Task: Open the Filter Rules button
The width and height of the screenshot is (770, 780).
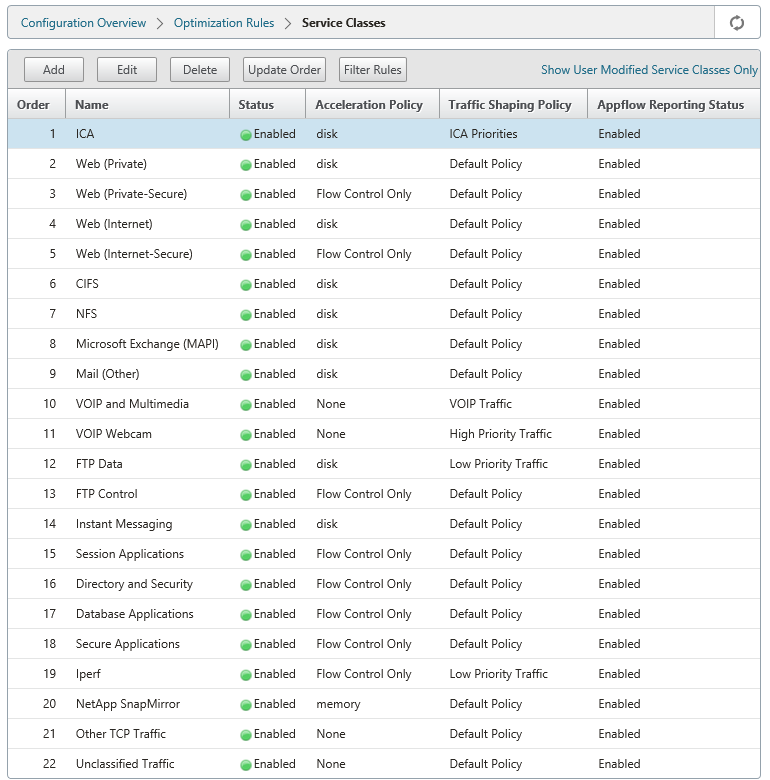Action: point(373,70)
